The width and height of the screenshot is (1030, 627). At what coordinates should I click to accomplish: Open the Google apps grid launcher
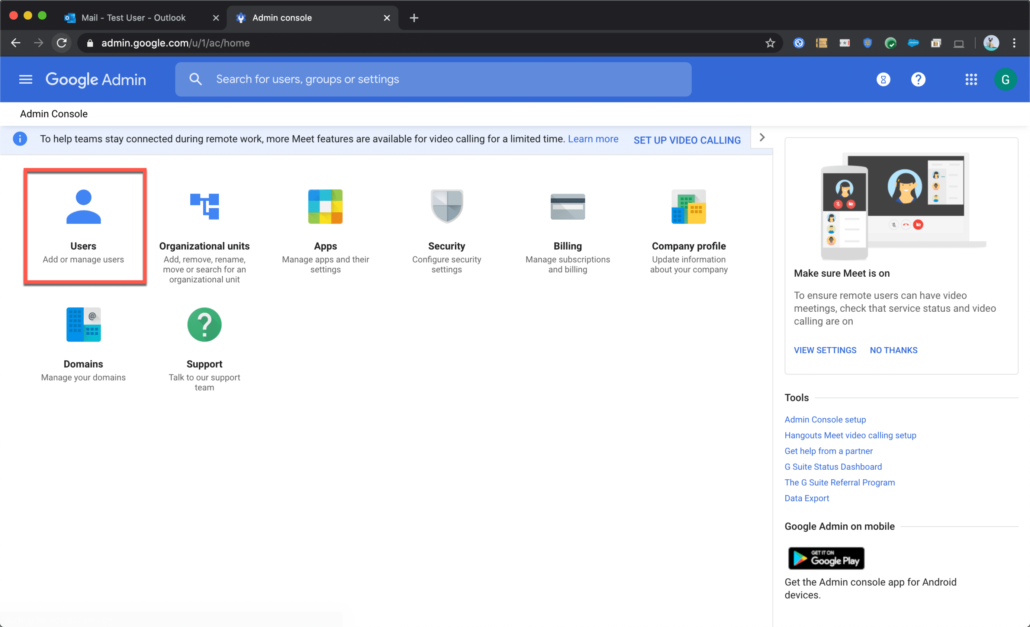(x=971, y=79)
